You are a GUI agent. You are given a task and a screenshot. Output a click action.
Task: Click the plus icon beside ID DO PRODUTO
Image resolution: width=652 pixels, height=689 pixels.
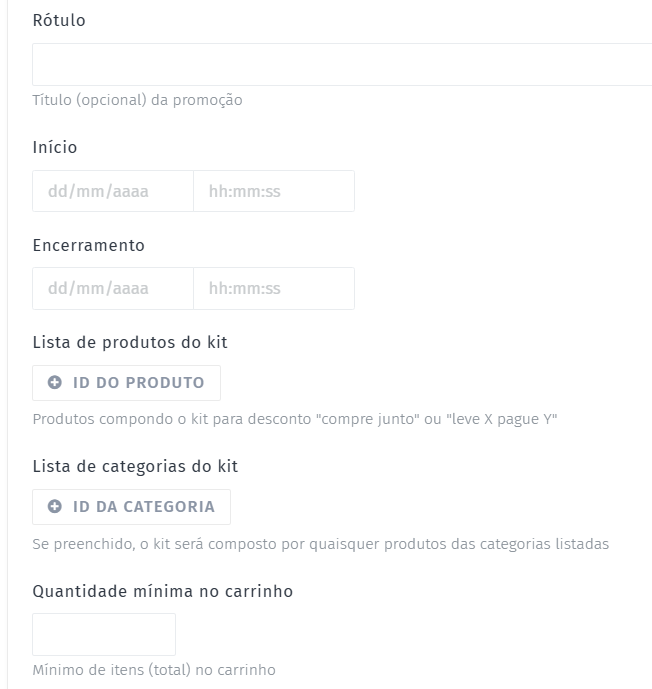(x=55, y=383)
